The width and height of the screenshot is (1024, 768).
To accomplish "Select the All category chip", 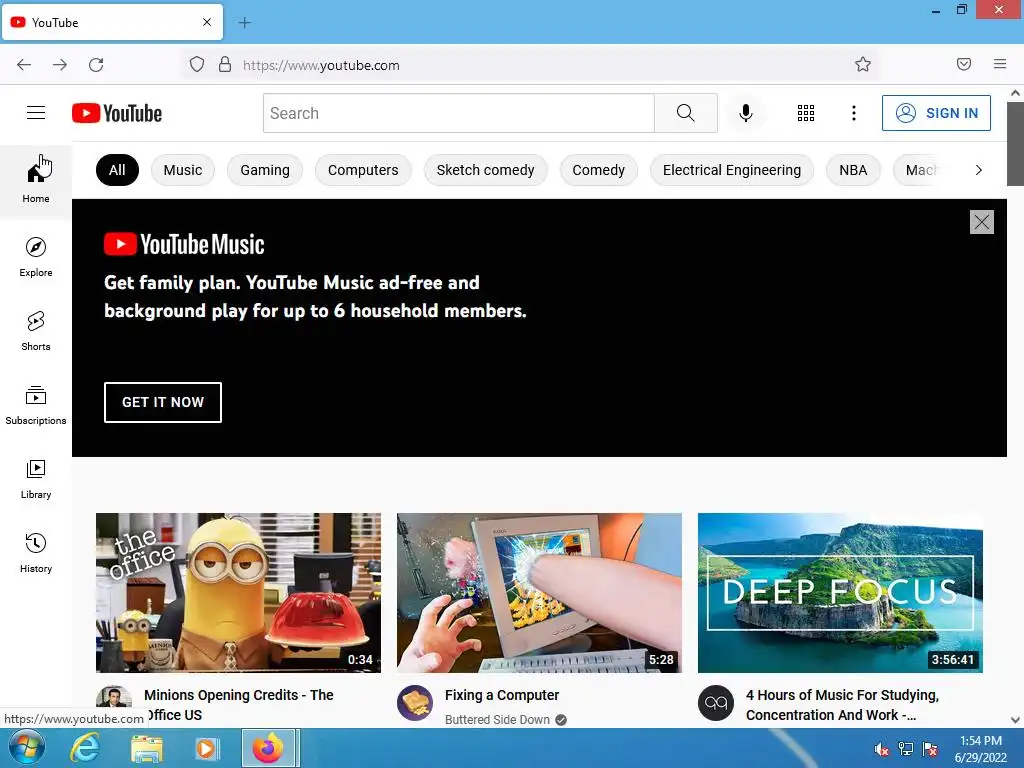I will click(x=118, y=170).
